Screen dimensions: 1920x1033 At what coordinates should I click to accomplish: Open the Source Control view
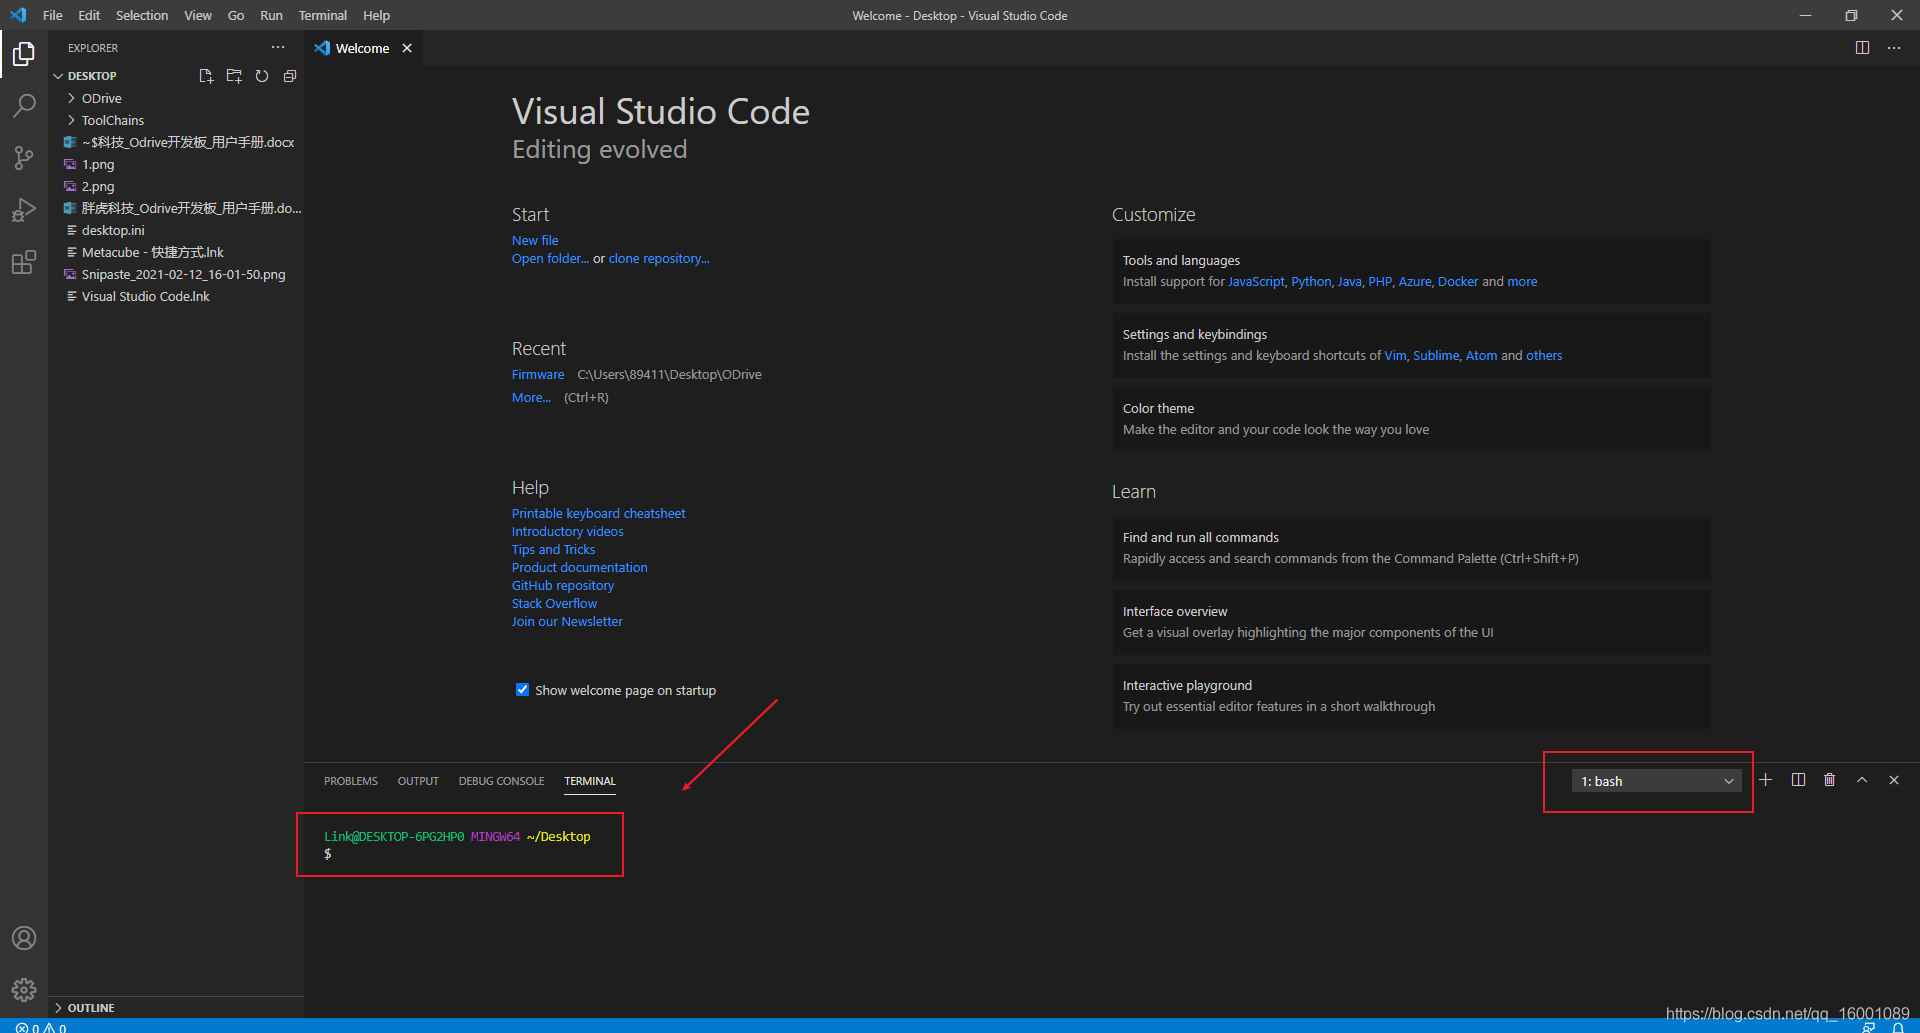coord(24,158)
